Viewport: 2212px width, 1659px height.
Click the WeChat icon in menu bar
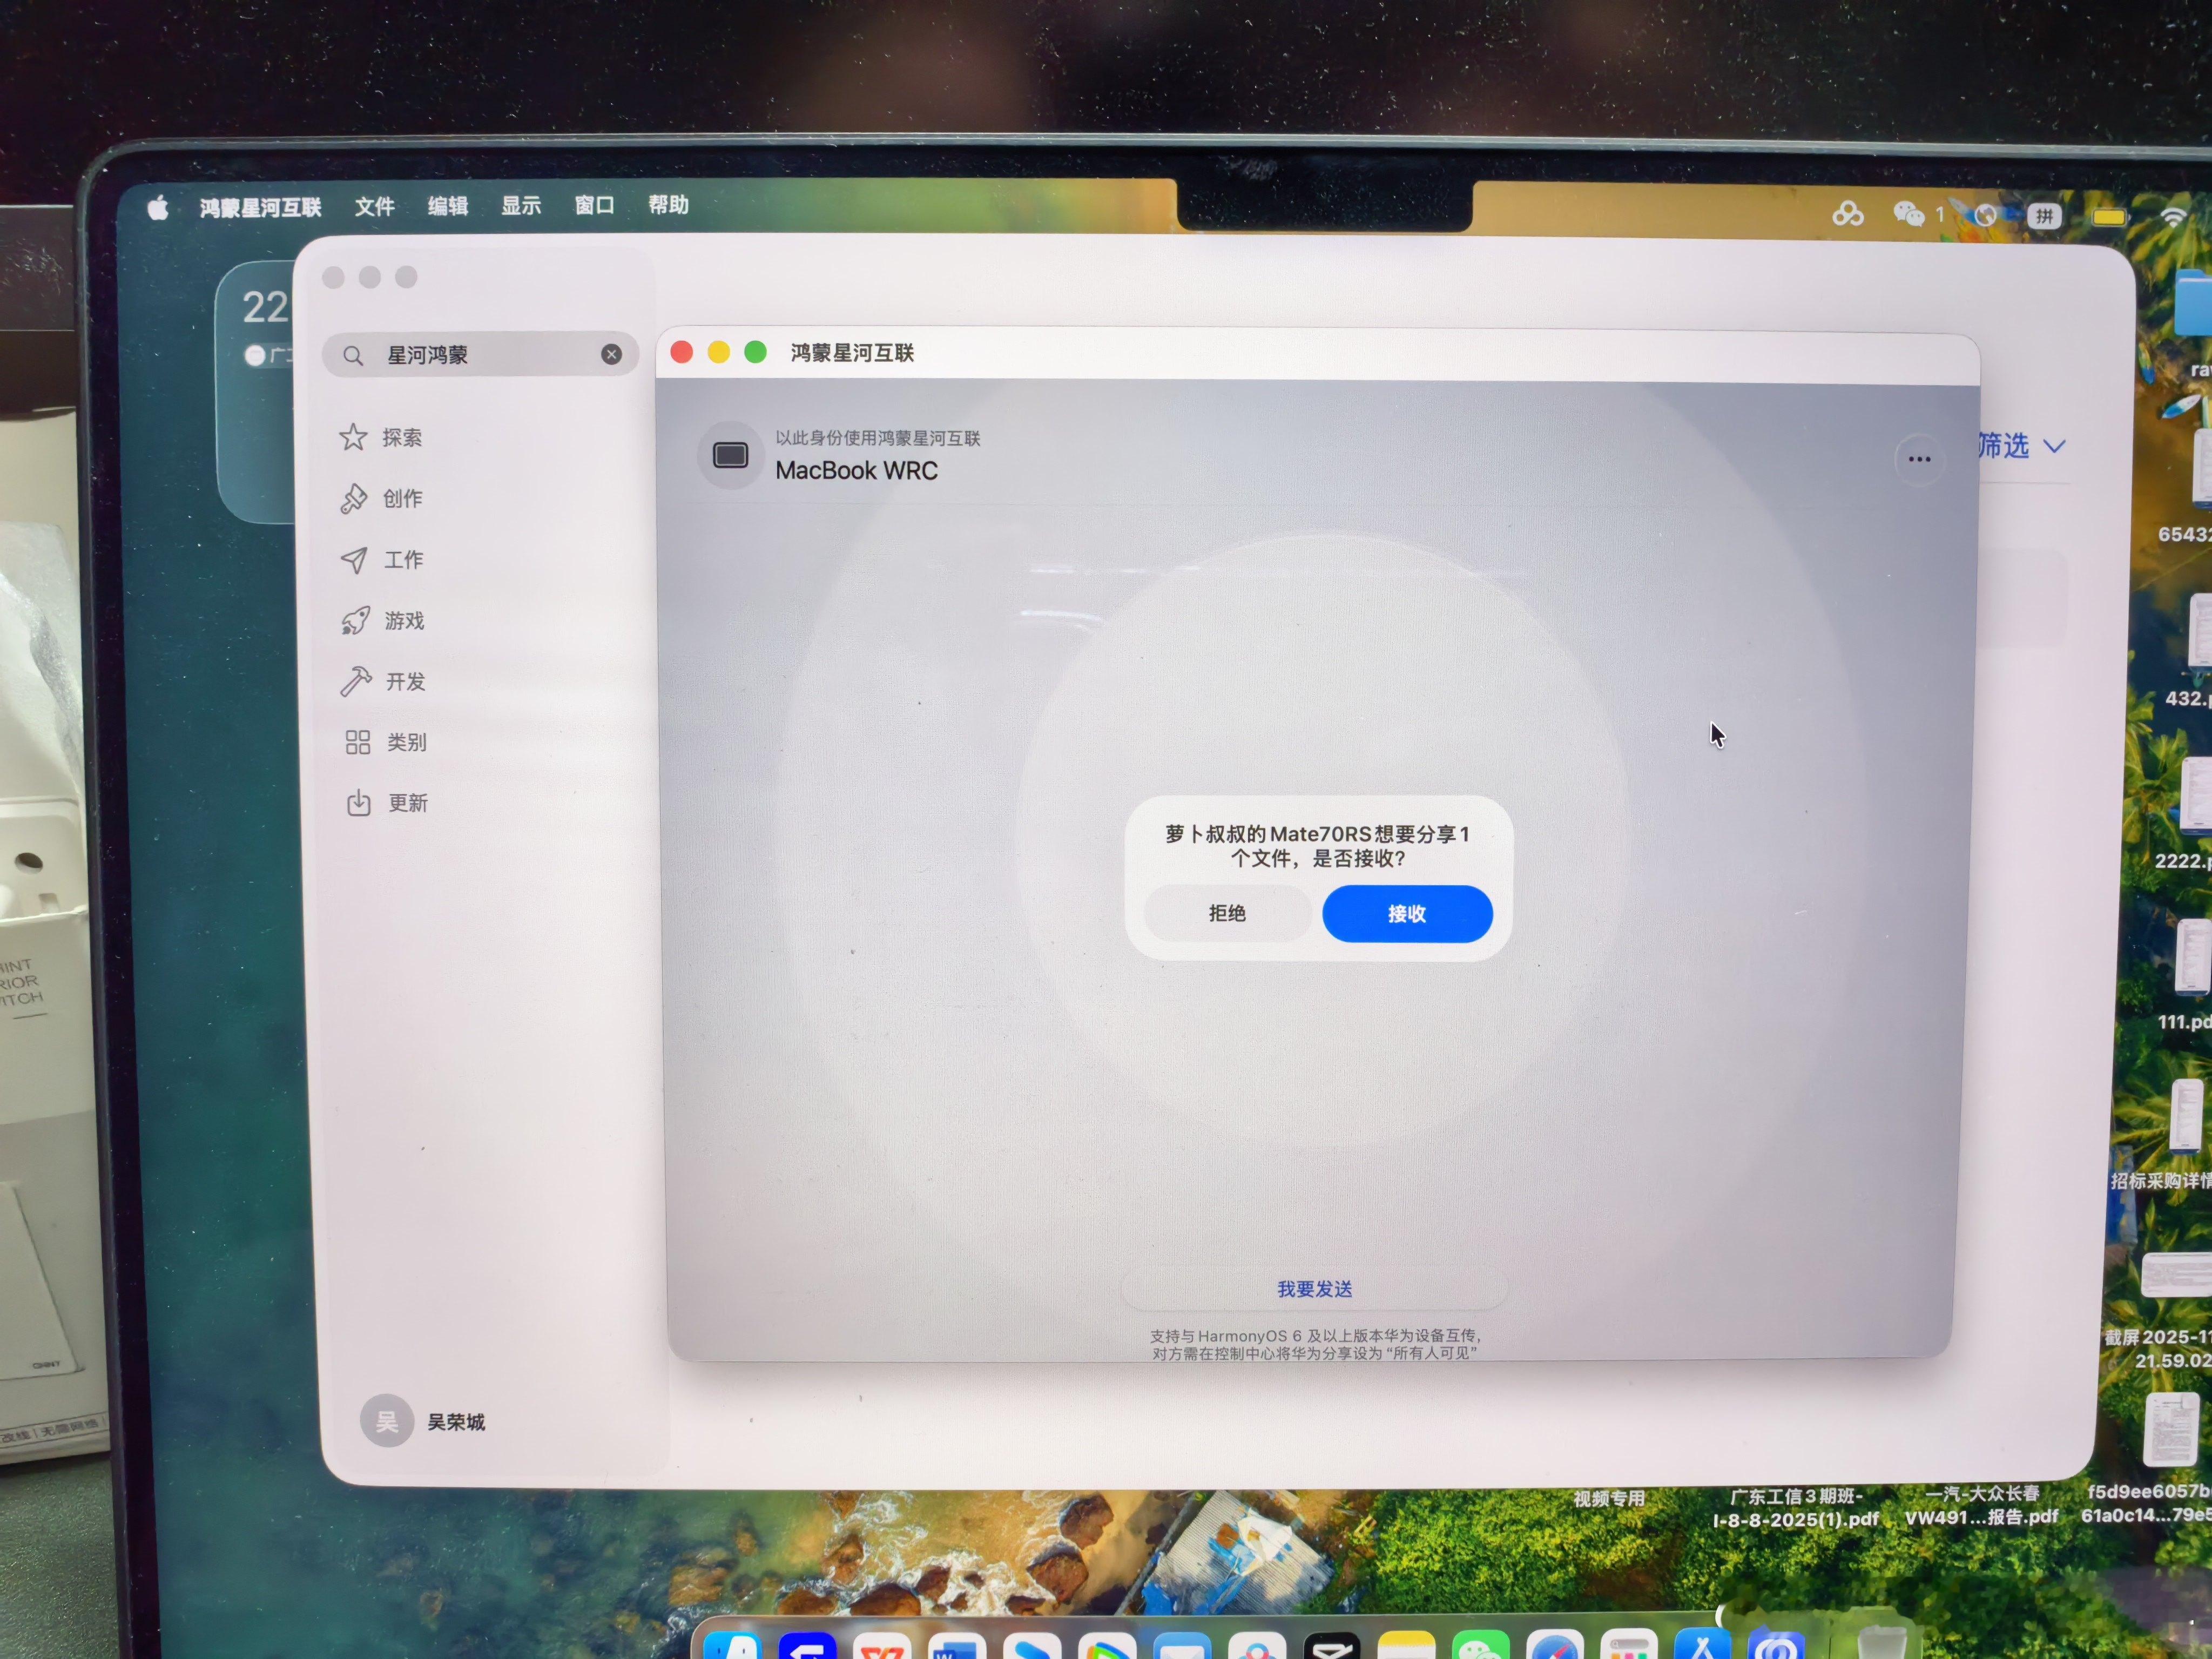click(1908, 214)
